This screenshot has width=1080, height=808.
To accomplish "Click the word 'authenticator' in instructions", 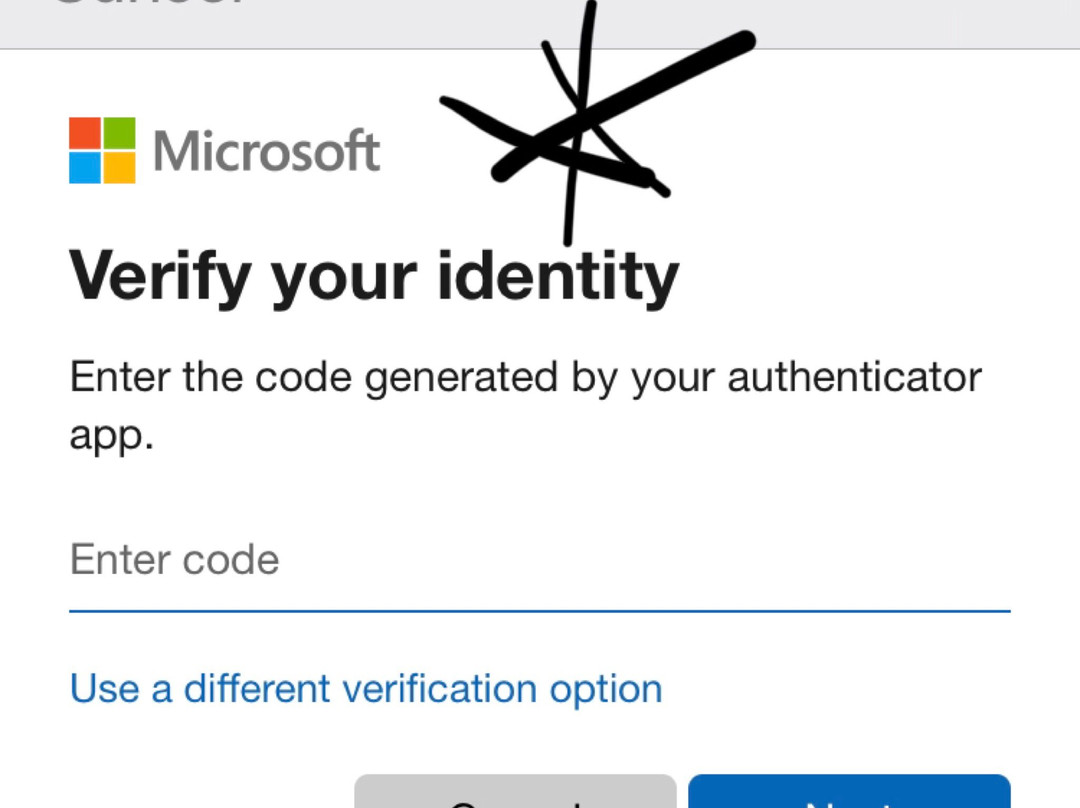I will 855,380.
